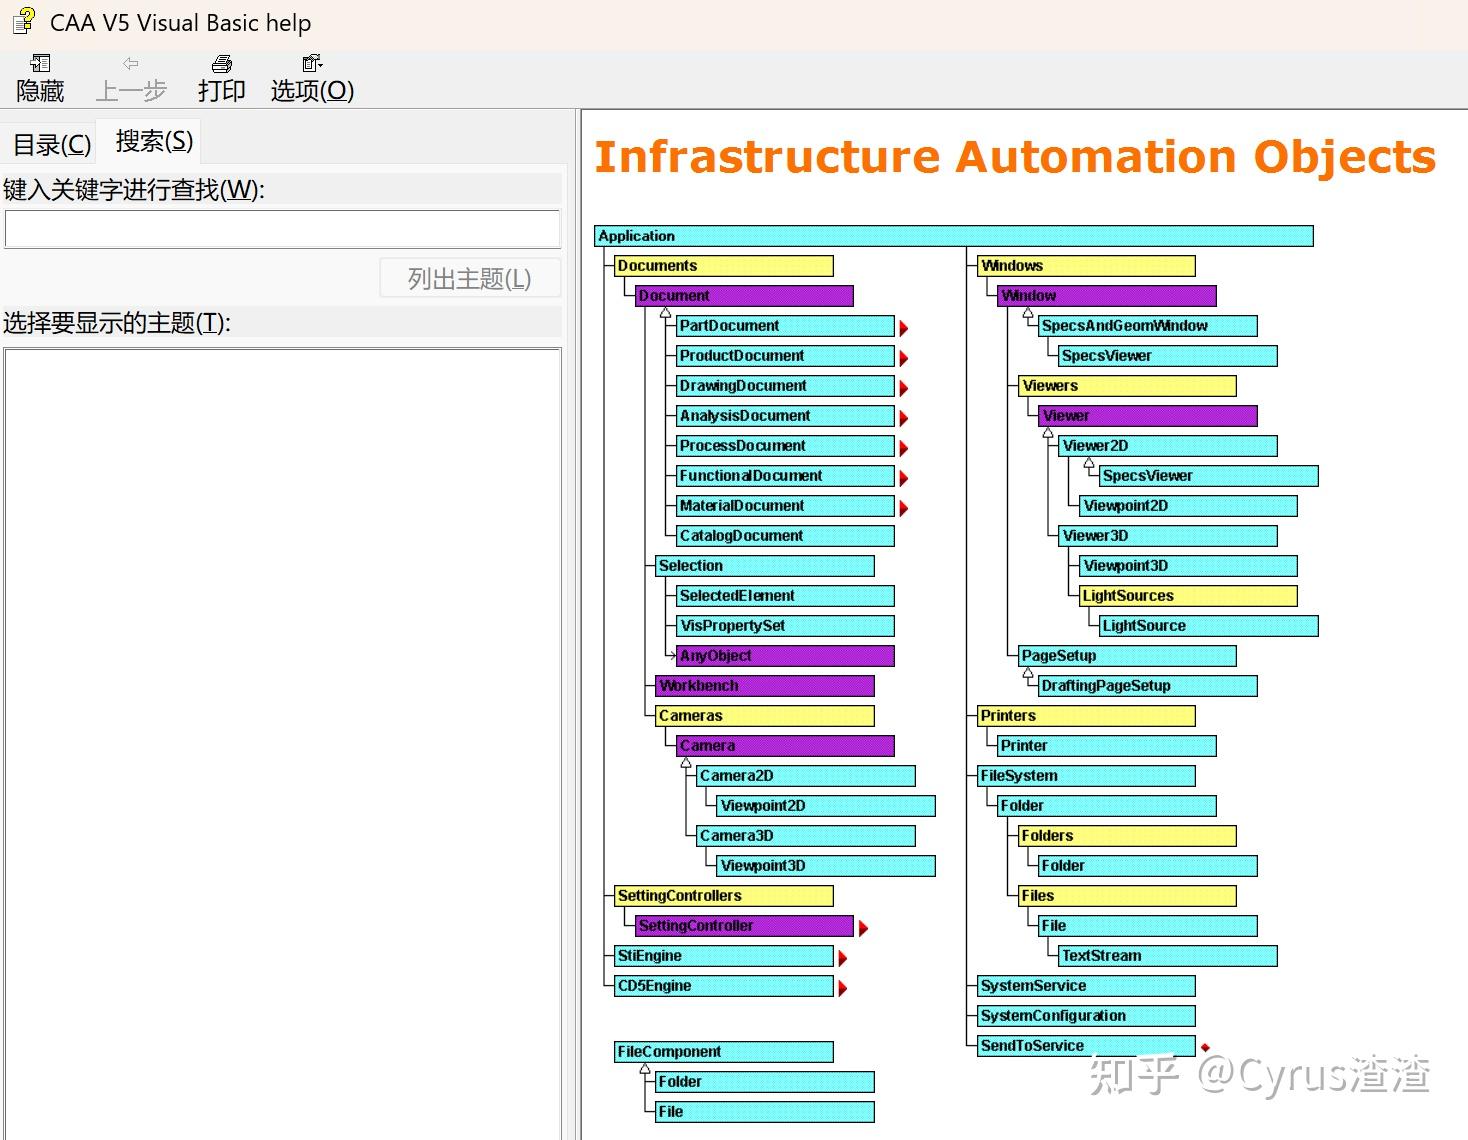
Task: Click the red arrow next to PartDocument
Action: click(903, 328)
